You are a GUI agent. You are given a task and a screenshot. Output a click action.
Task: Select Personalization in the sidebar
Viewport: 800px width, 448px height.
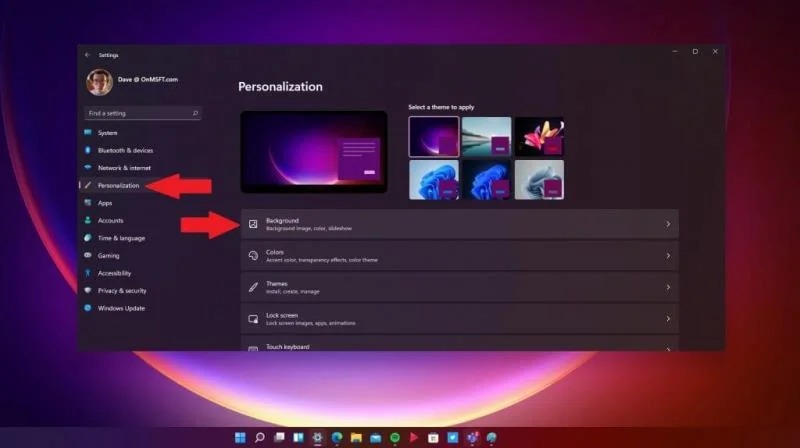pos(118,186)
